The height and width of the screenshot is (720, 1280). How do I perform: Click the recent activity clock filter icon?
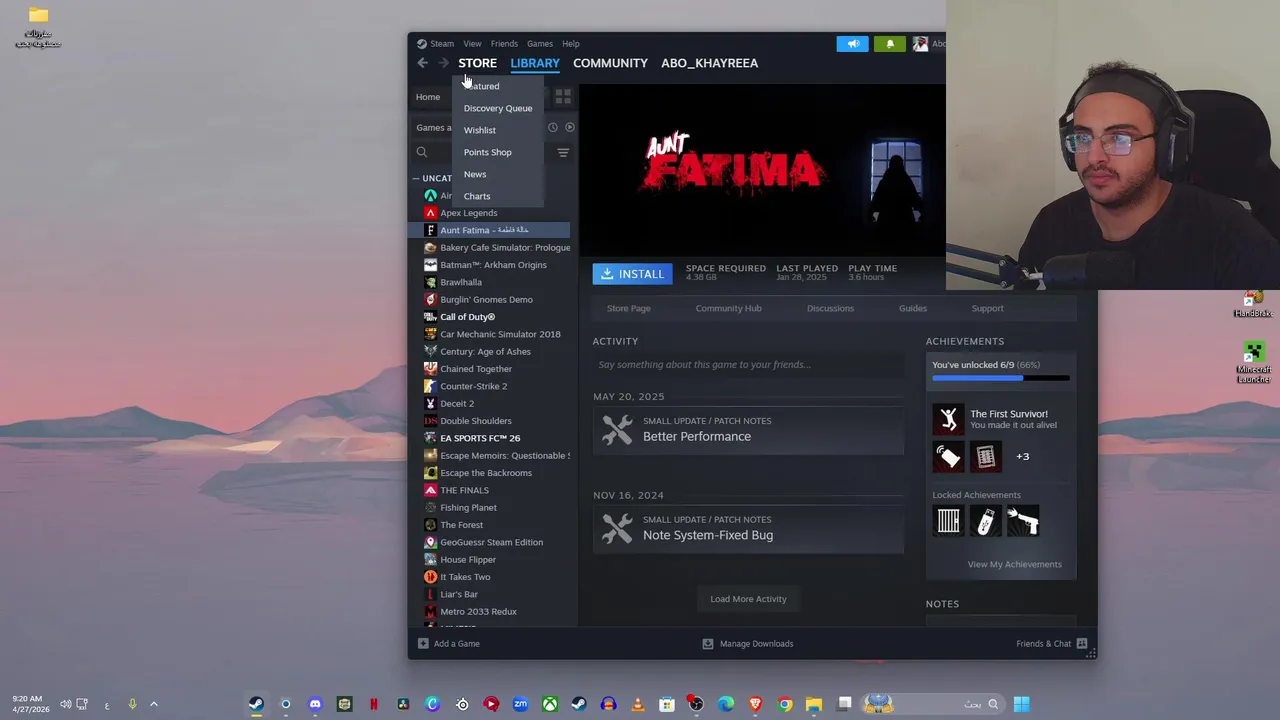[x=552, y=127]
